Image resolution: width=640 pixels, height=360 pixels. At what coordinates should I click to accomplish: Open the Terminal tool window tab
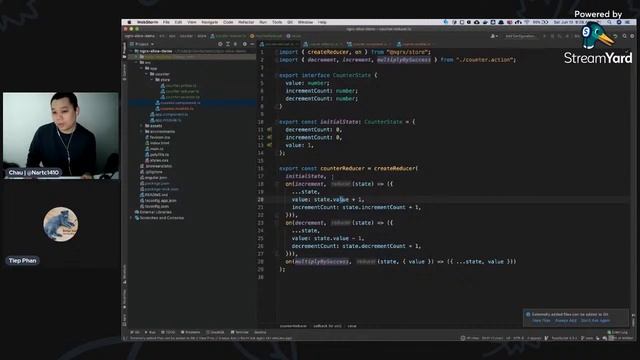tap(240, 332)
